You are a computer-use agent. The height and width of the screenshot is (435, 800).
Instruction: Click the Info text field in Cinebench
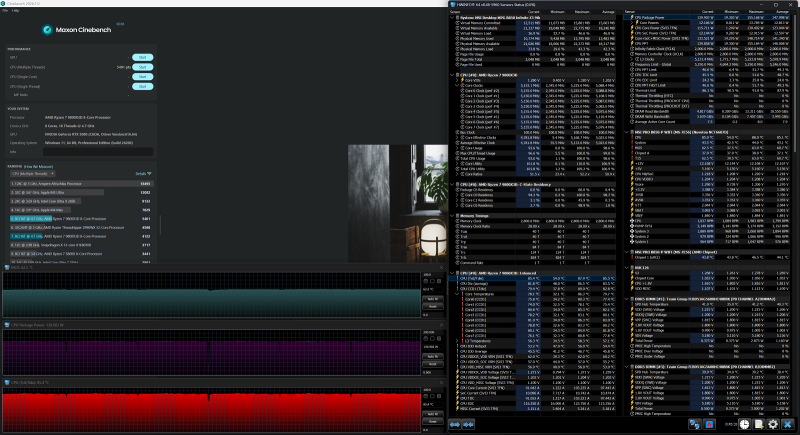click(x=98, y=152)
